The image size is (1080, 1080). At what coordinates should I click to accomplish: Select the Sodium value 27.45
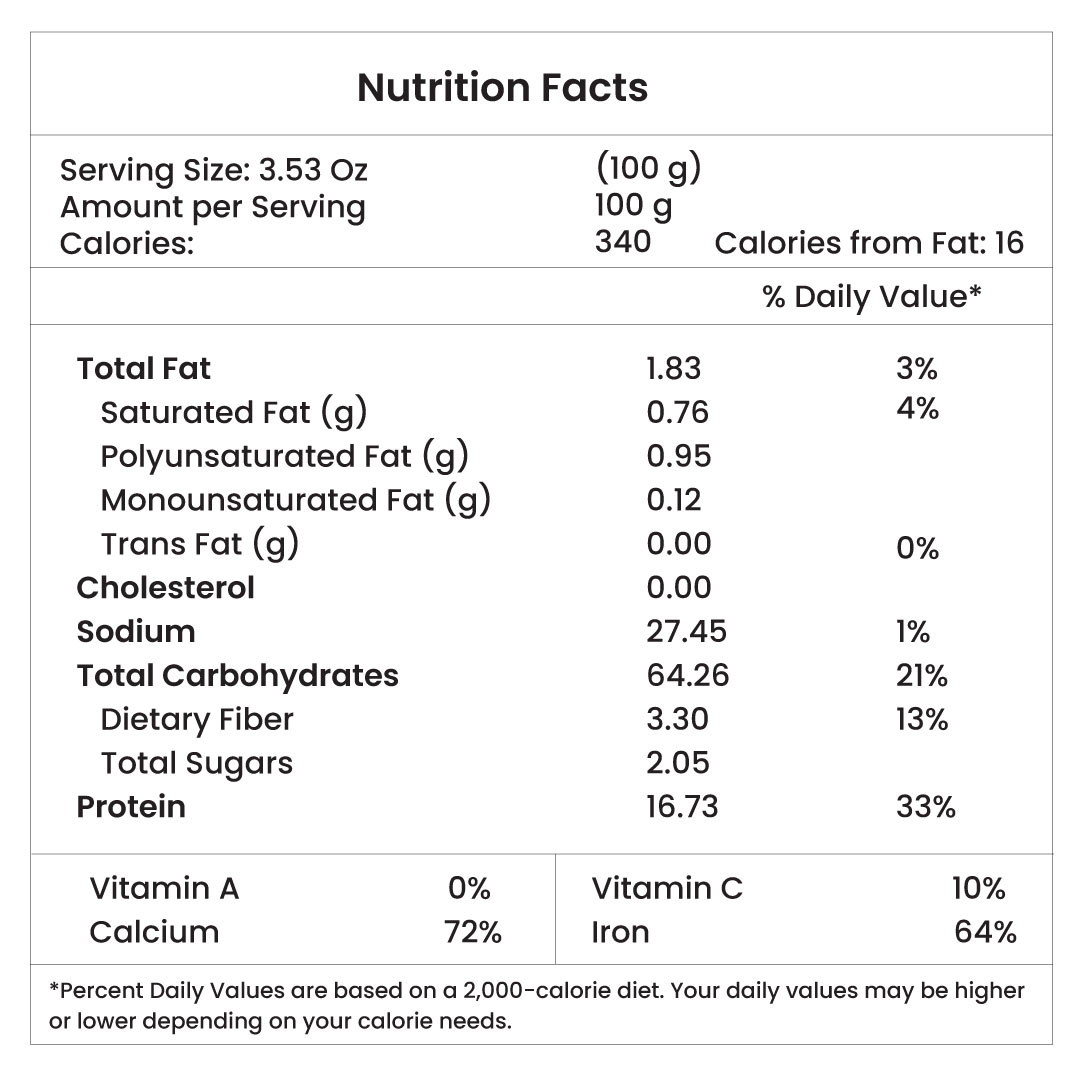686,632
